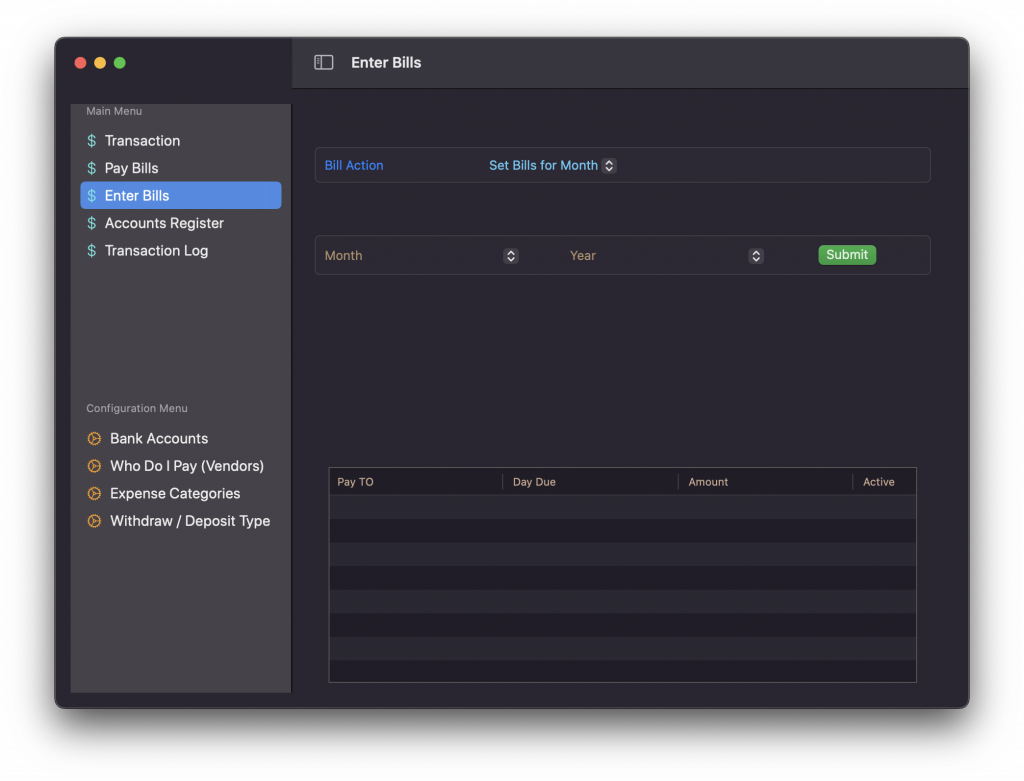Click the gear icon beside Expense Categories
The image size is (1024, 781).
(94, 494)
